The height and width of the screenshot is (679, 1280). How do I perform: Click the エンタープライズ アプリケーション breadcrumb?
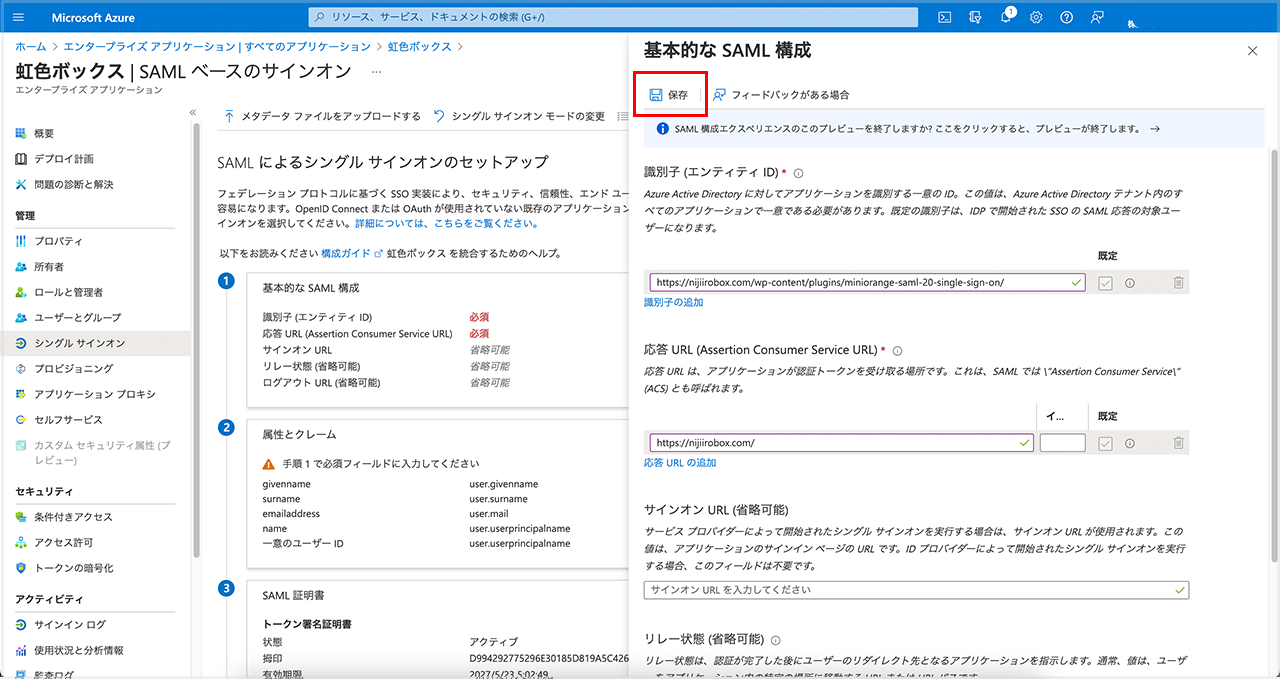click(x=216, y=47)
